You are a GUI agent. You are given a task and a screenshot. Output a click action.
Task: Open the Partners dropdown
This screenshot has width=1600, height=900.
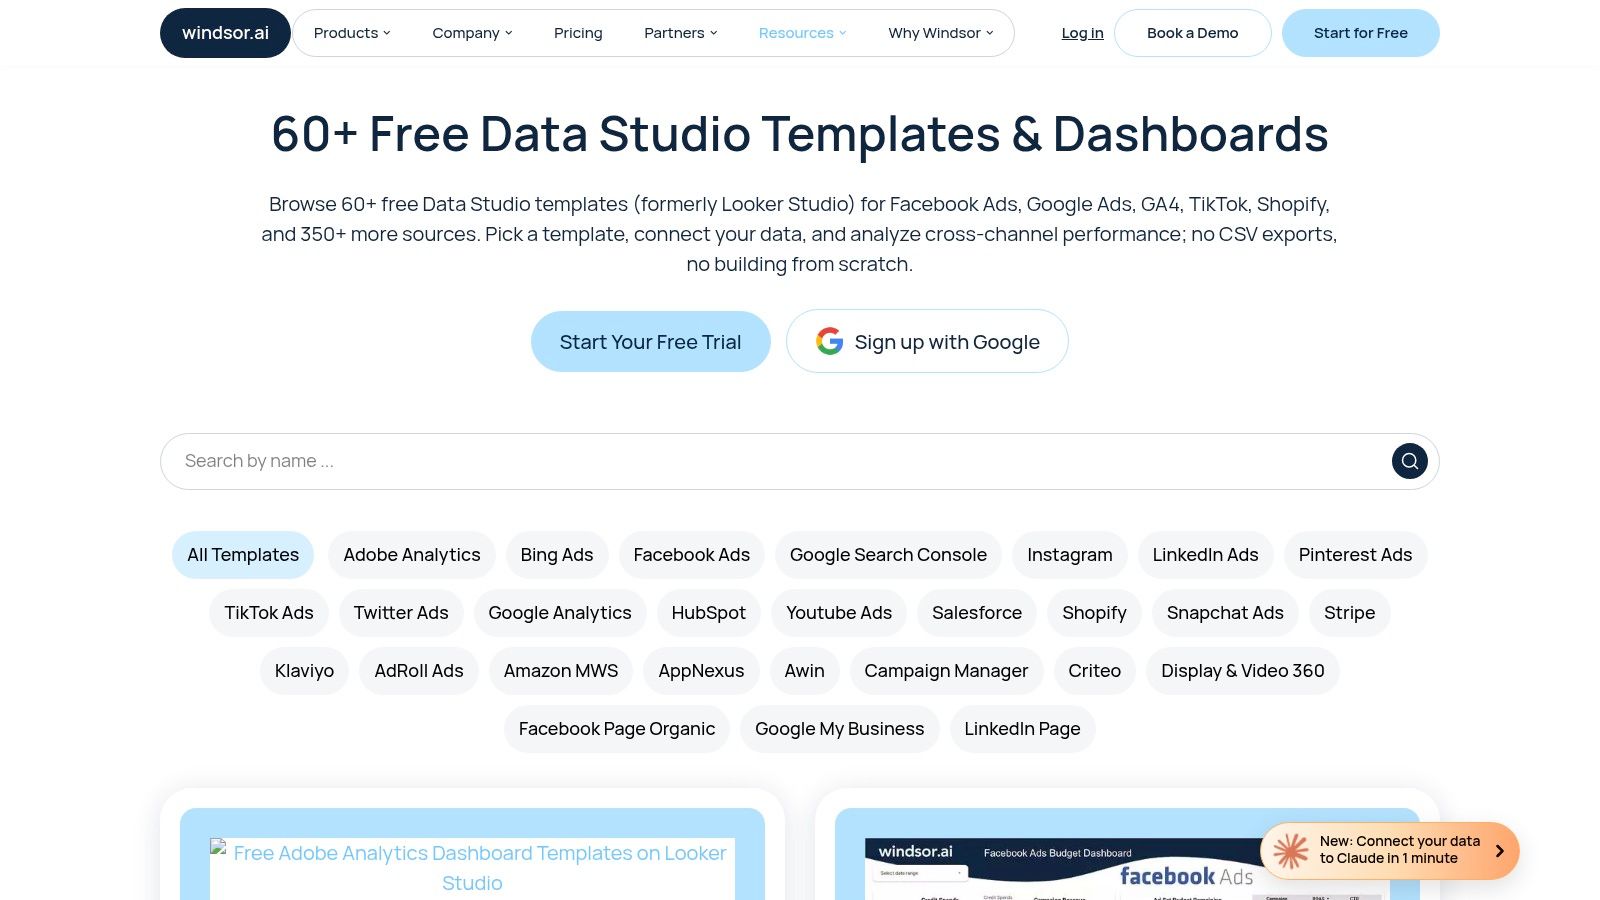[x=681, y=33]
